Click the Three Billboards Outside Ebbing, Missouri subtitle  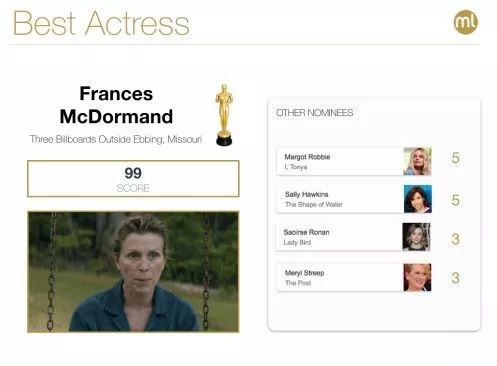[116, 139]
